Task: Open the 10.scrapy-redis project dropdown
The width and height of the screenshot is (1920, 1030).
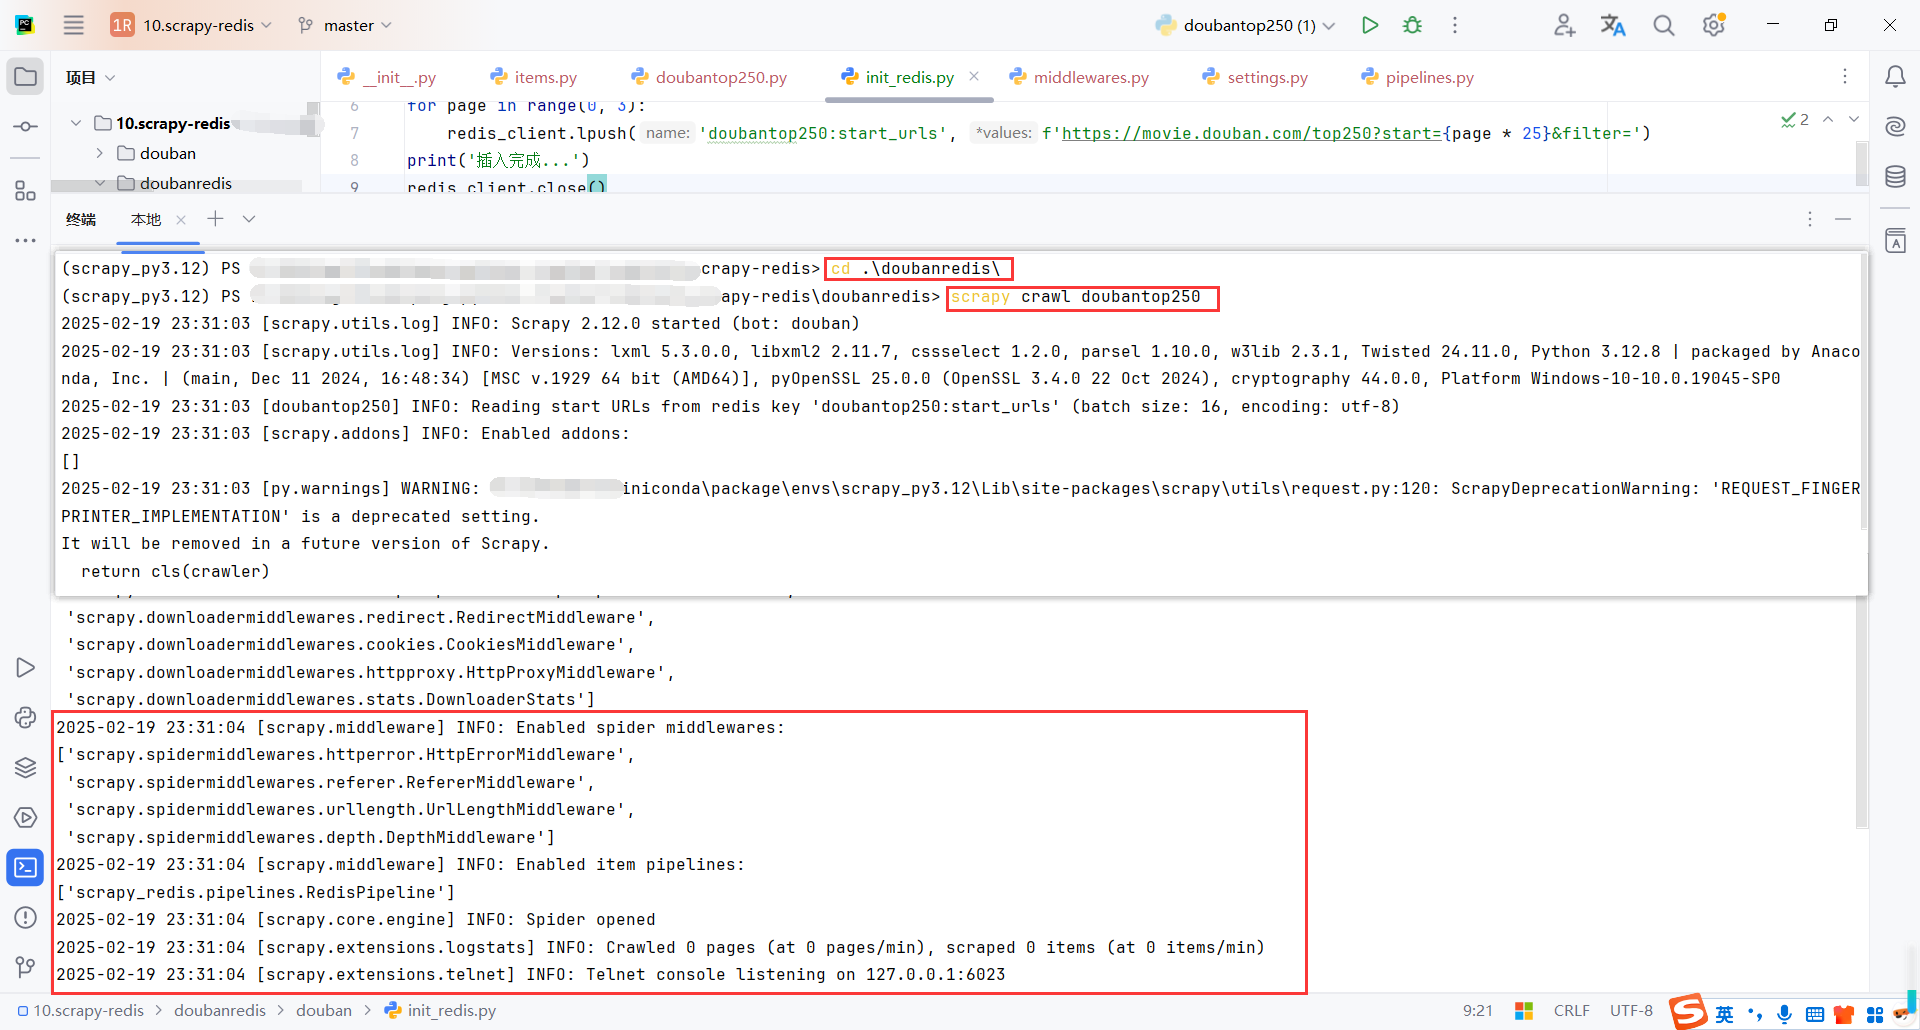Action: click(191, 25)
